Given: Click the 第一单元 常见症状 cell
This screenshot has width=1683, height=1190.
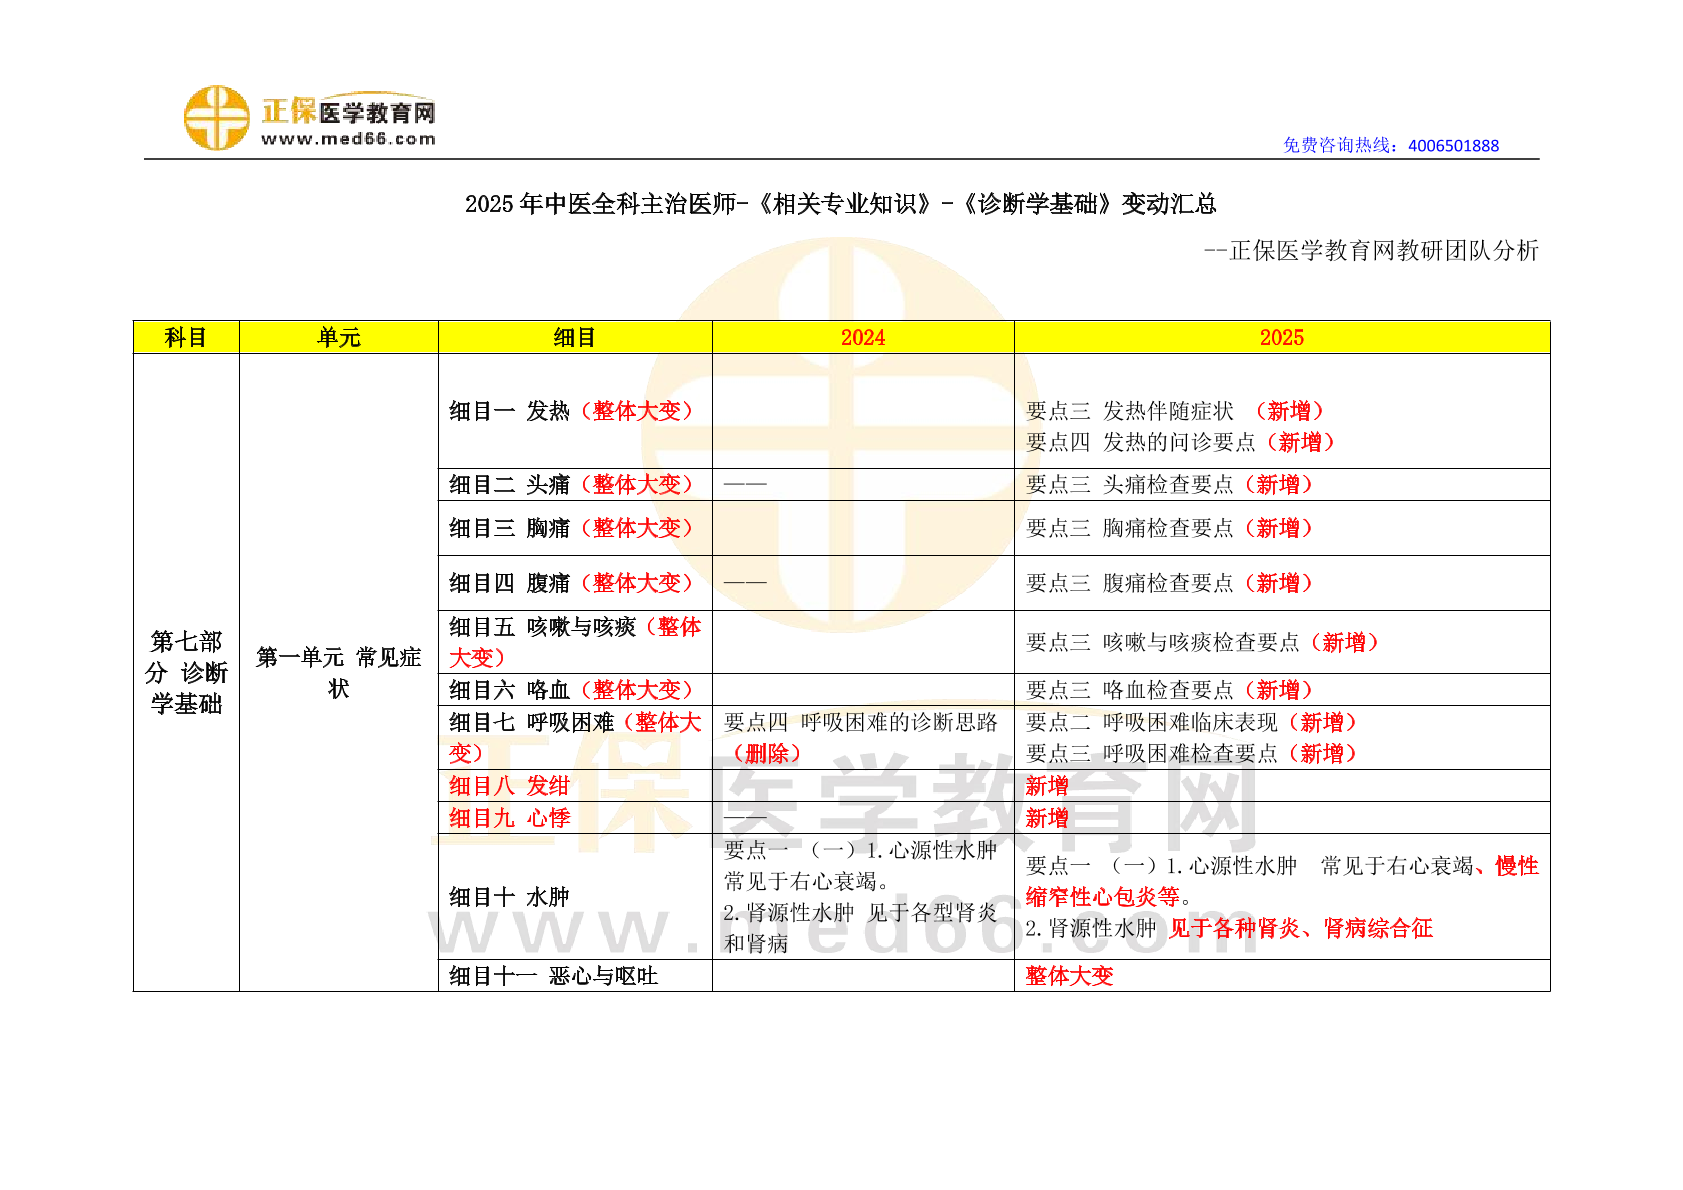Looking at the screenshot, I should click(x=338, y=672).
